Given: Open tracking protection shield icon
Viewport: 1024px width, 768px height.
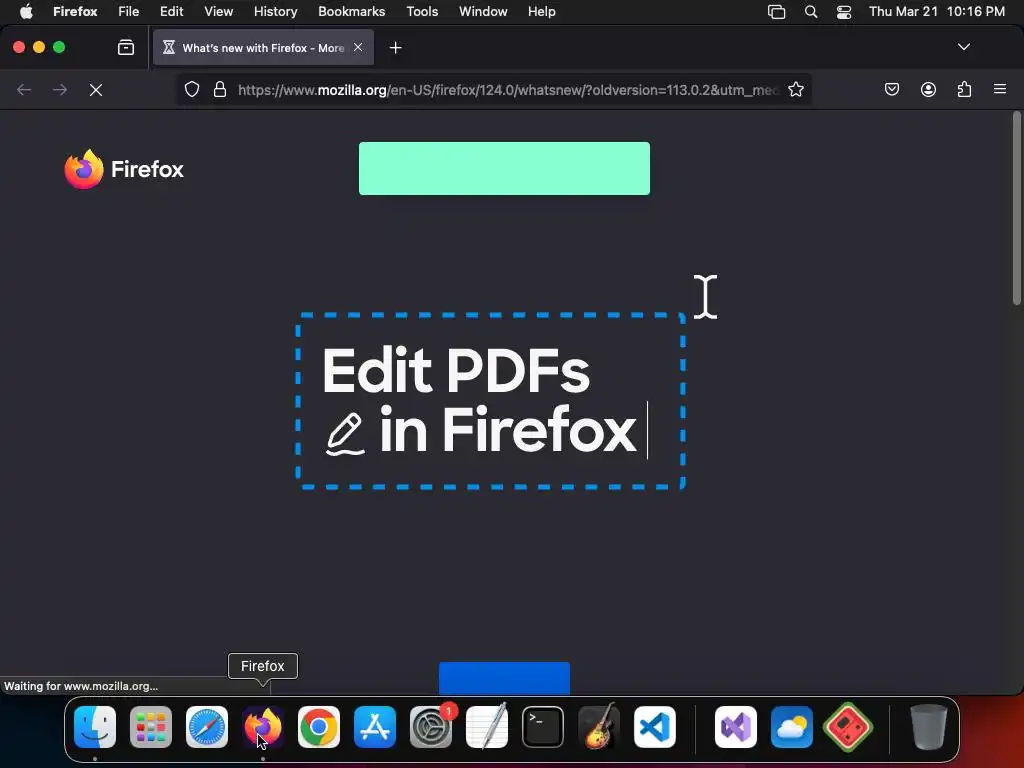Looking at the screenshot, I should tap(191, 89).
